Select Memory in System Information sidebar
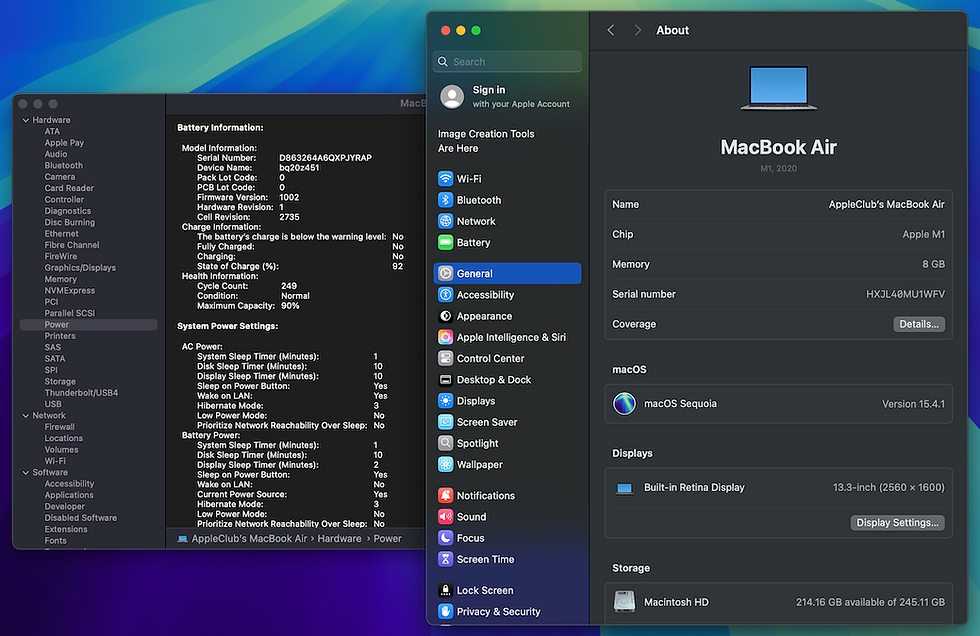Image resolution: width=980 pixels, height=636 pixels. coord(60,279)
